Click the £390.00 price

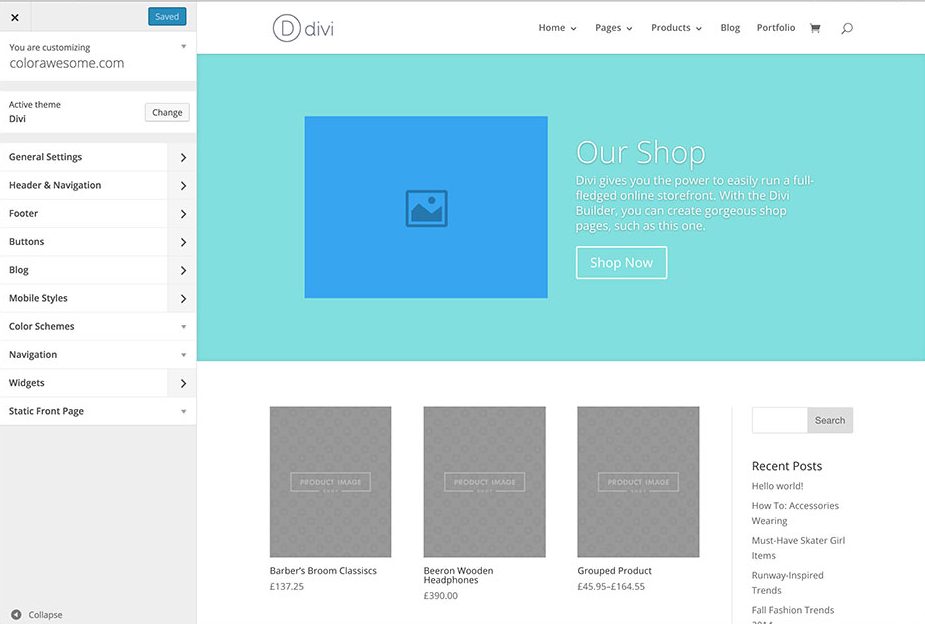(x=441, y=596)
